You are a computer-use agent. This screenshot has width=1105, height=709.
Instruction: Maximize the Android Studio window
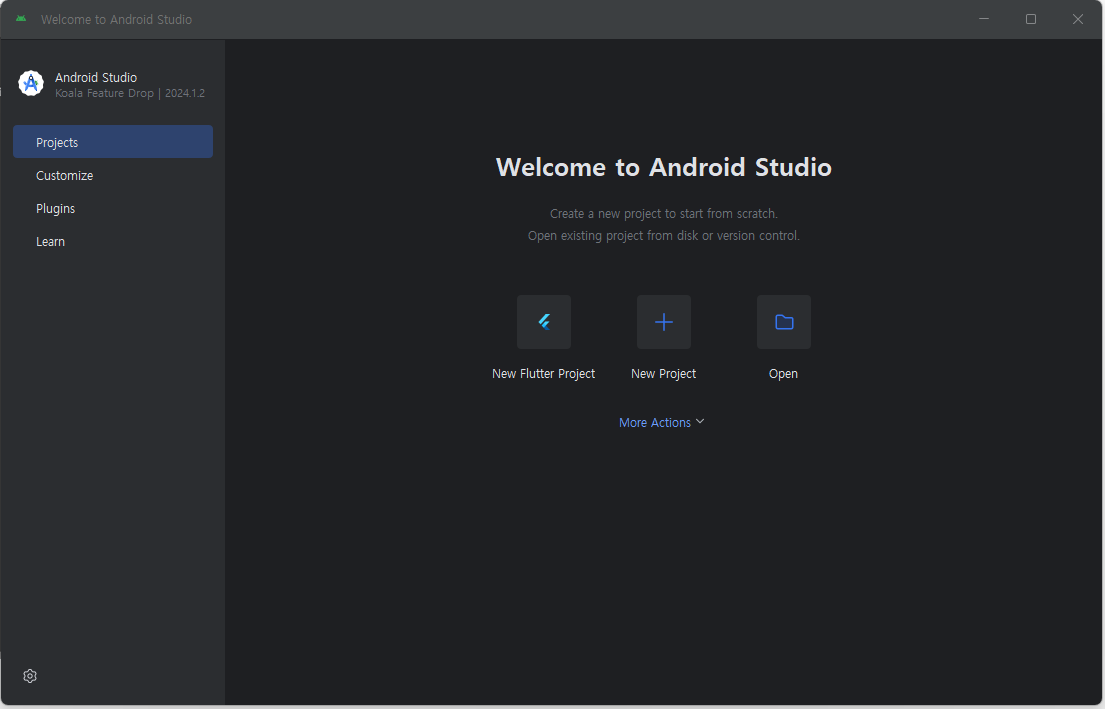point(1030,19)
